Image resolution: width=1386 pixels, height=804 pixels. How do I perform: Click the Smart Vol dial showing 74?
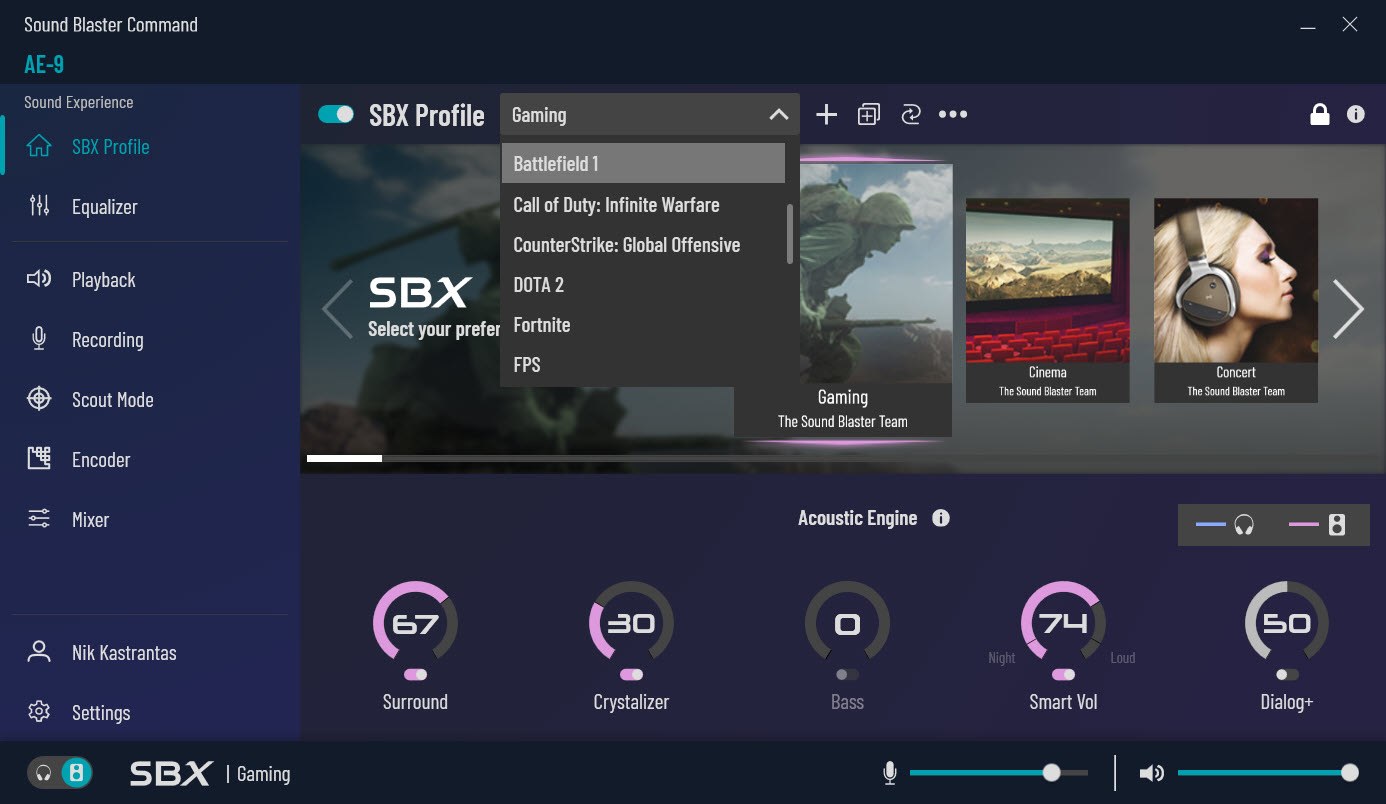tap(1063, 624)
